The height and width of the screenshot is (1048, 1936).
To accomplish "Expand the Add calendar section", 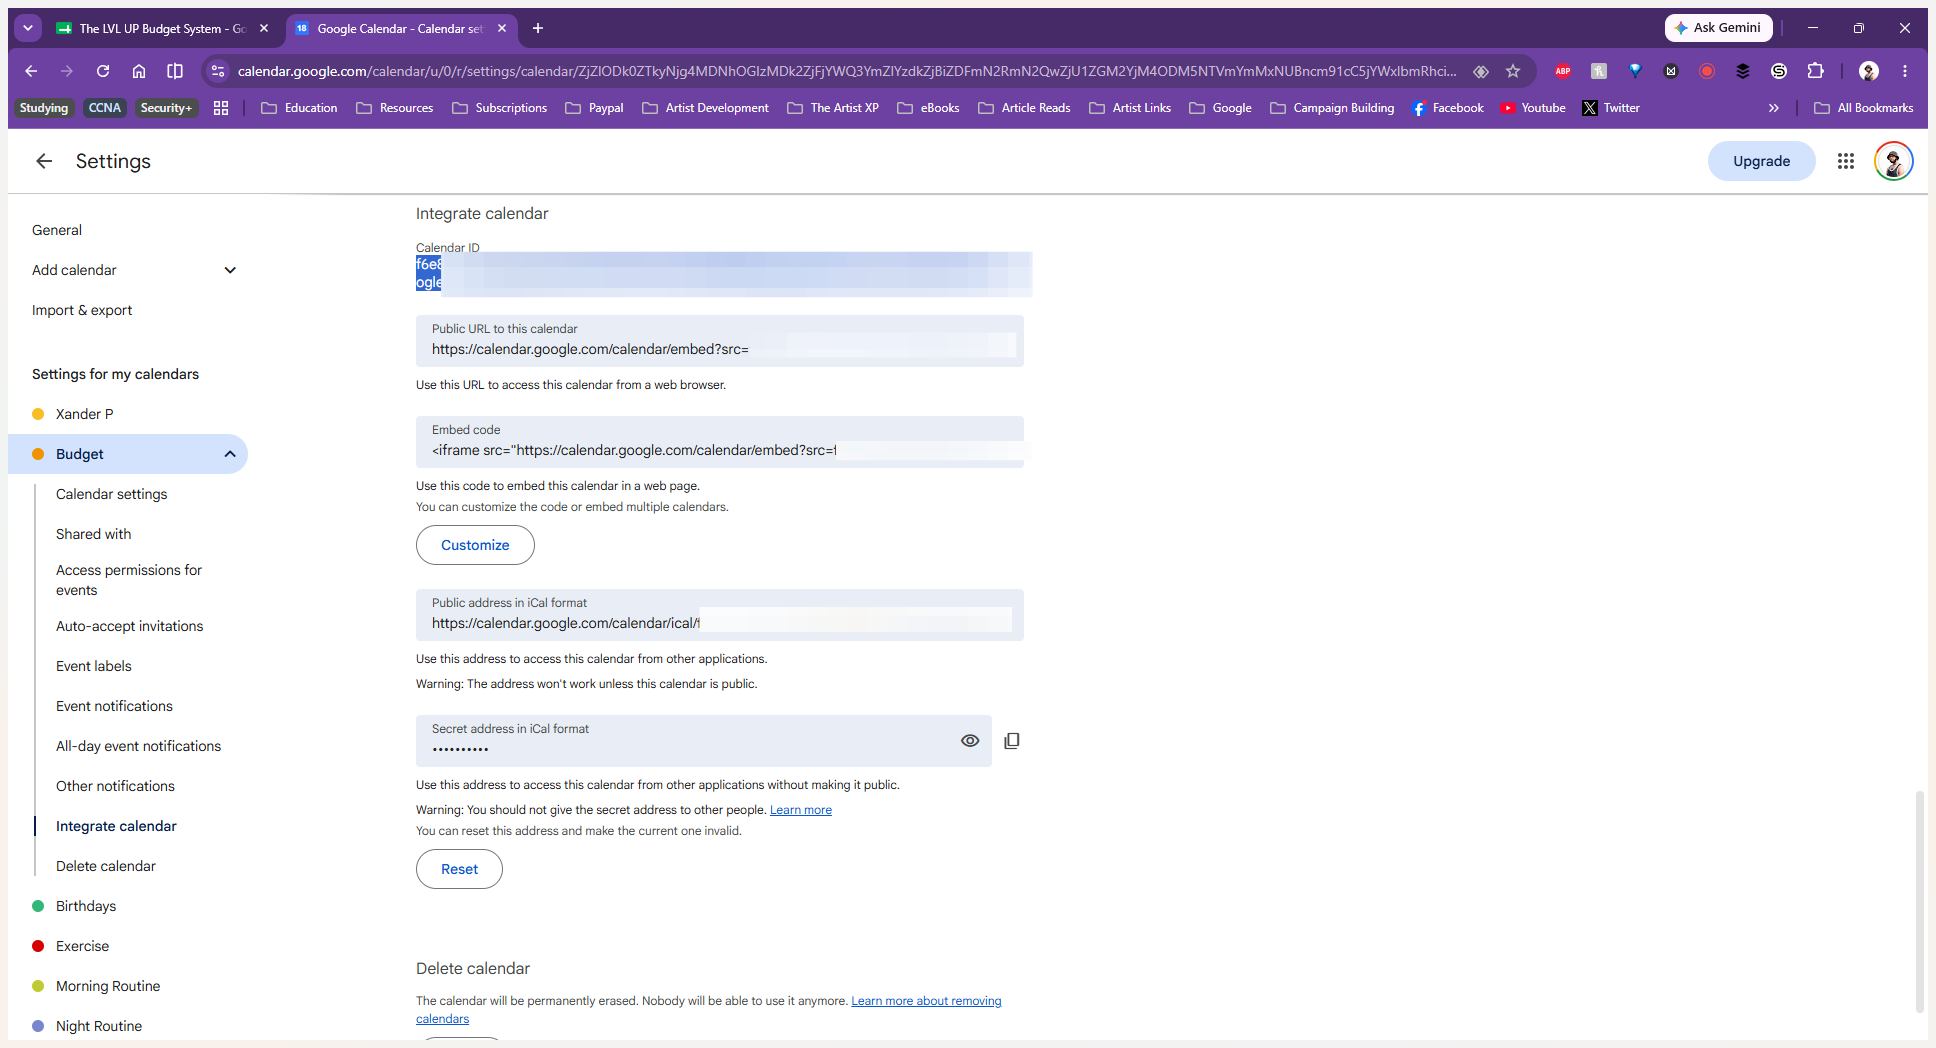I will coord(230,270).
